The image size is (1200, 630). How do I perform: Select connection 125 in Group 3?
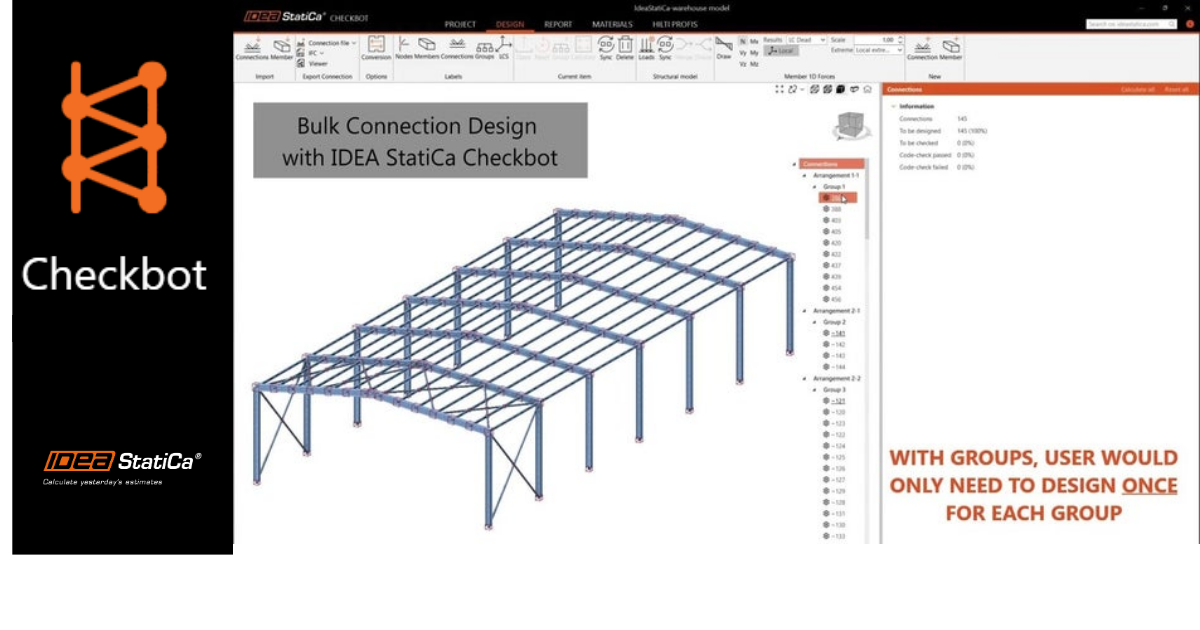(x=834, y=457)
